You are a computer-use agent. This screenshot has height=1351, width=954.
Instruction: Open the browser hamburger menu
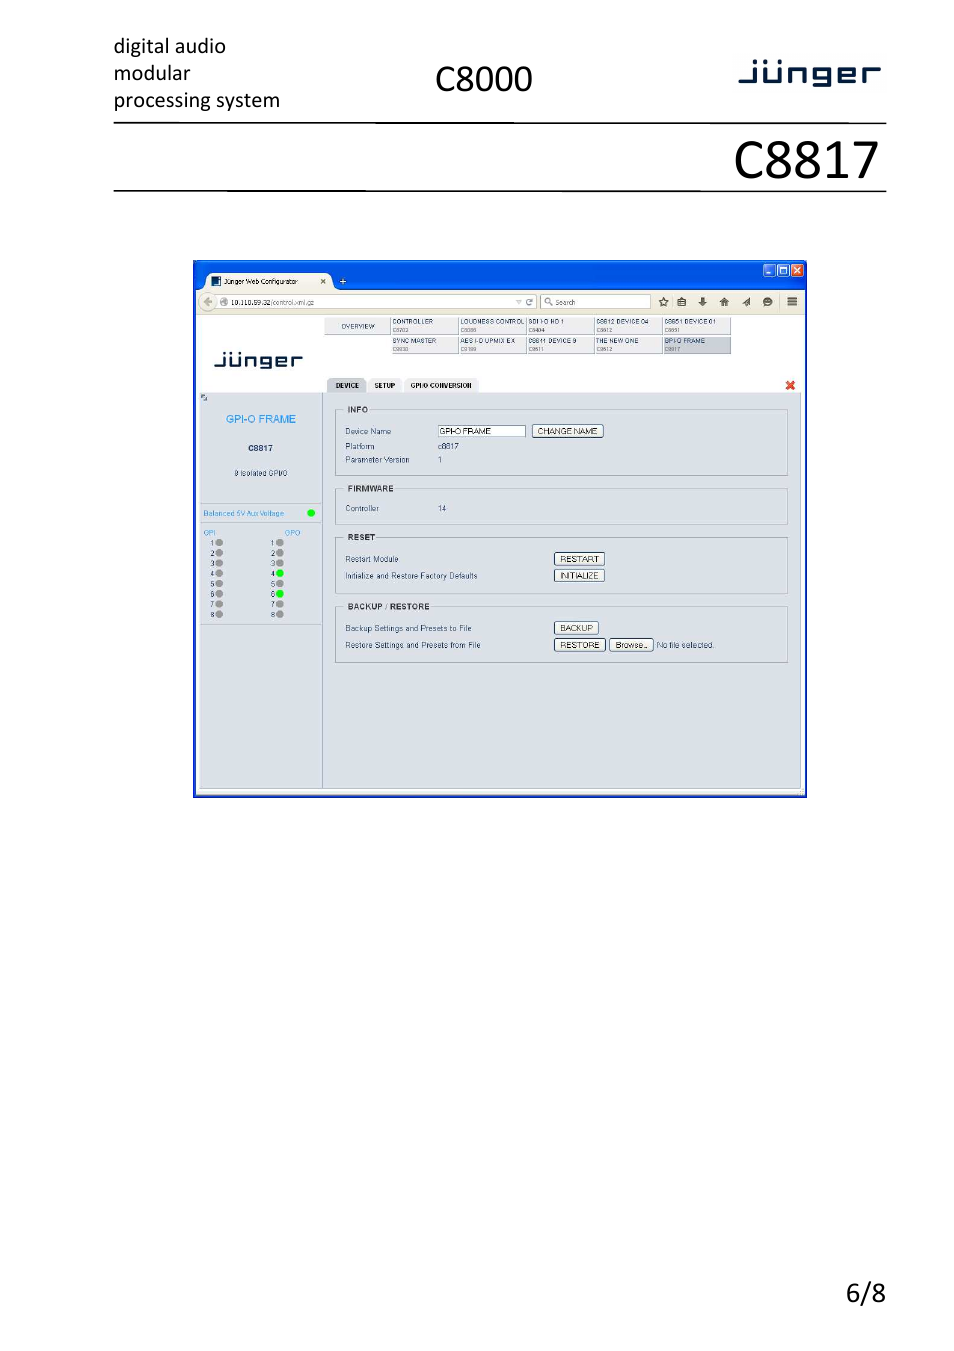click(x=792, y=302)
